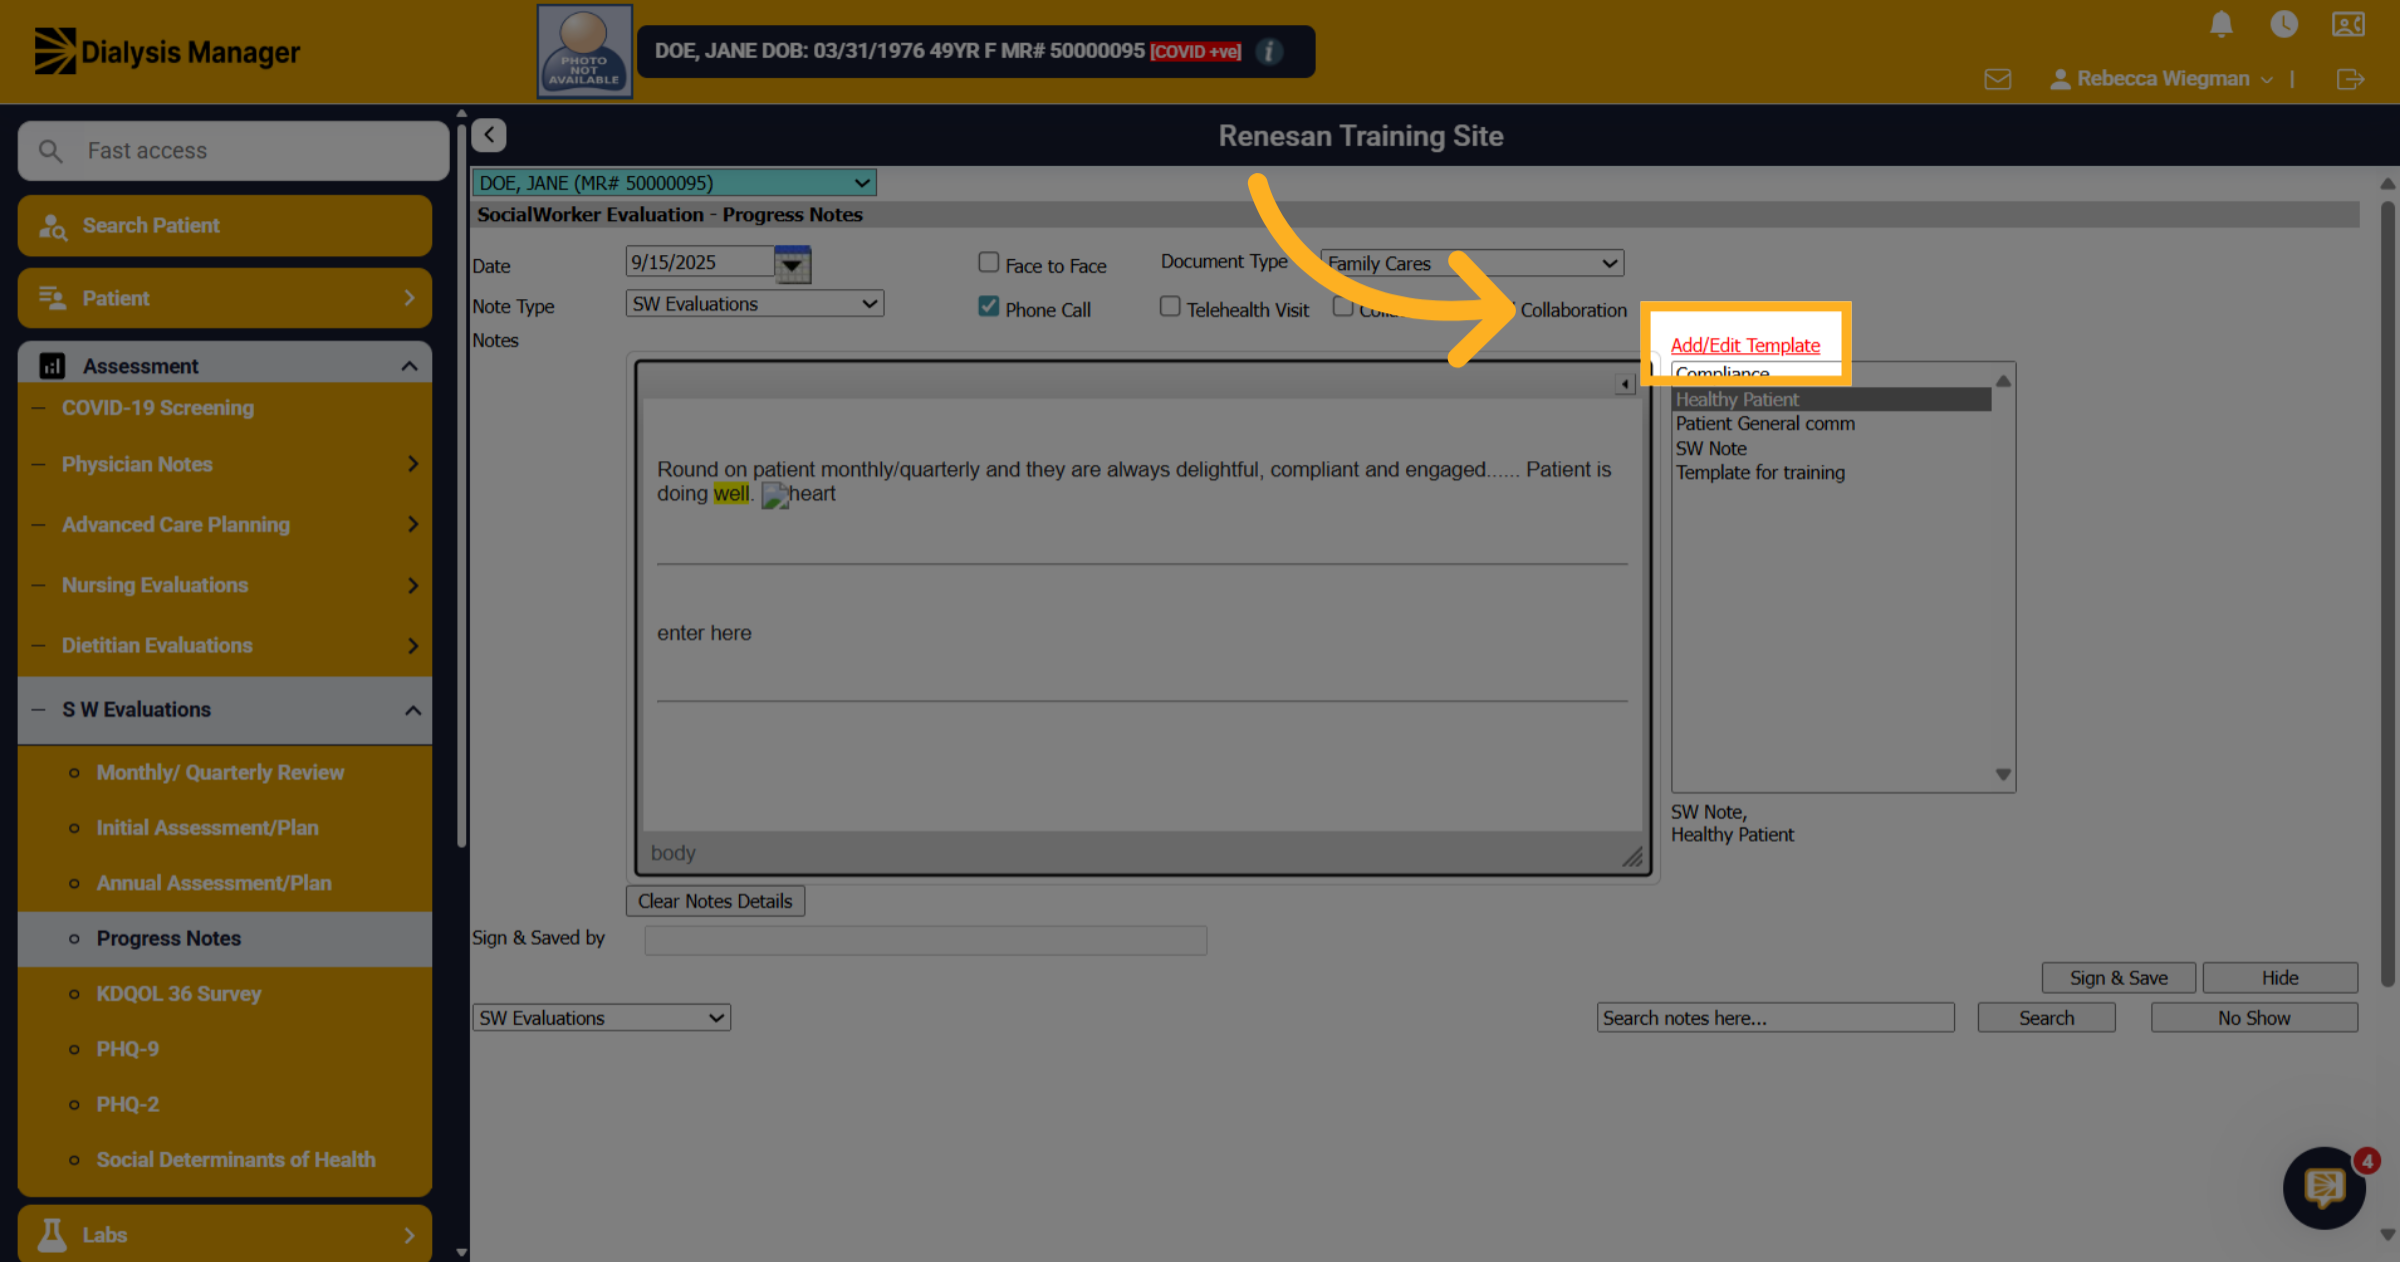This screenshot has height=1262, width=2400.
Task: Click the Search notes here input field
Action: point(1775,1017)
